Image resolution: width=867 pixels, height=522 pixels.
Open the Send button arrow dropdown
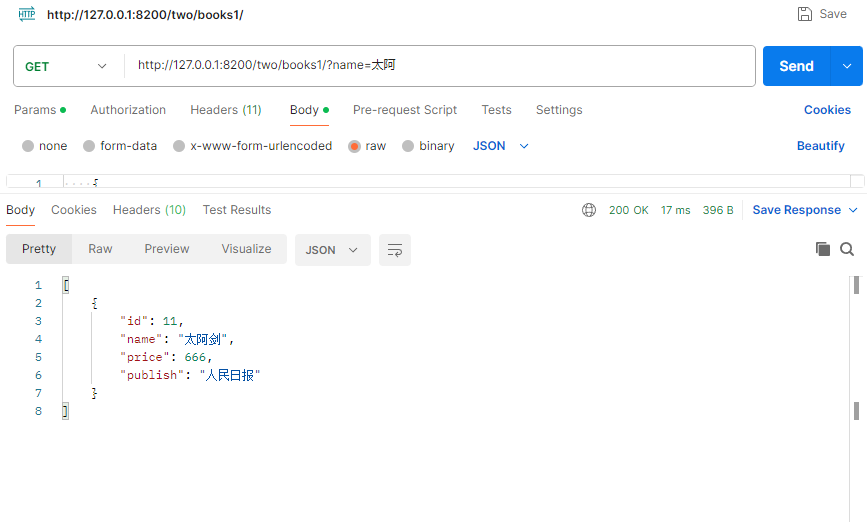pos(847,66)
